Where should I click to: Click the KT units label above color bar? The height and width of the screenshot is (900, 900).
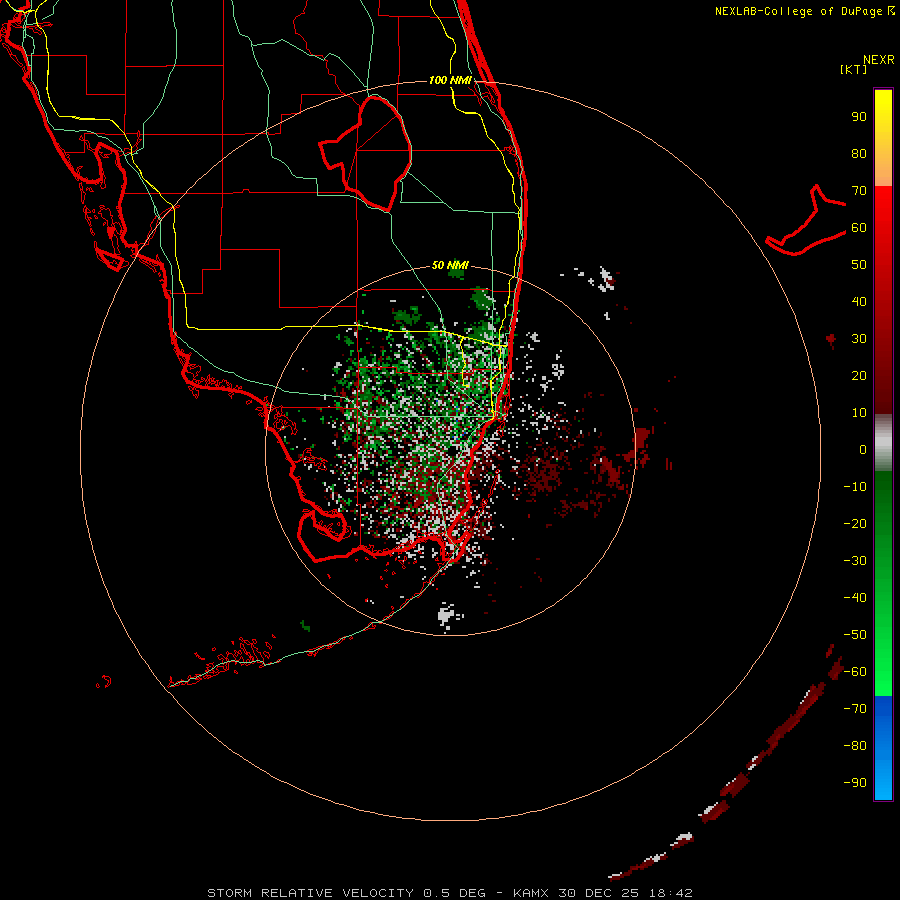coord(854,69)
